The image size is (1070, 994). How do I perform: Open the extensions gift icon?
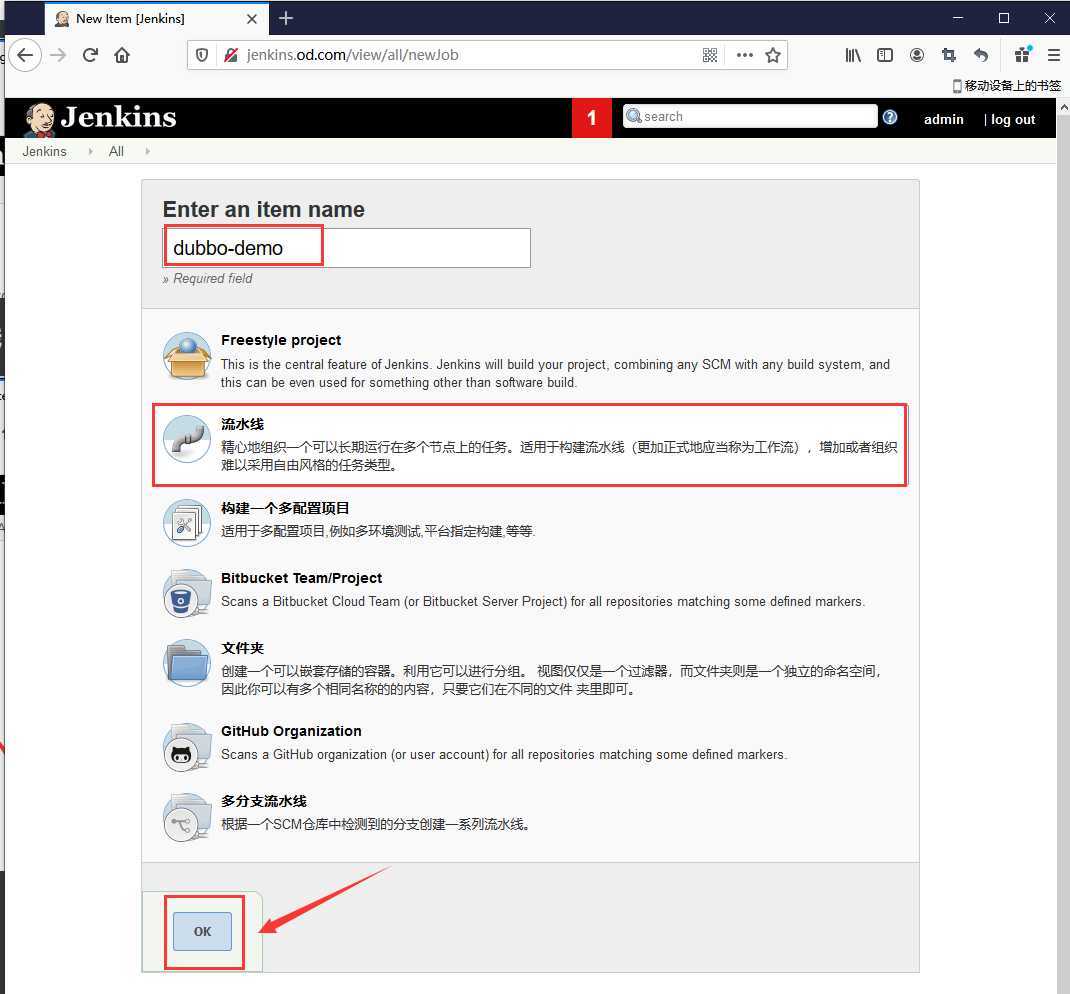[1023, 55]
